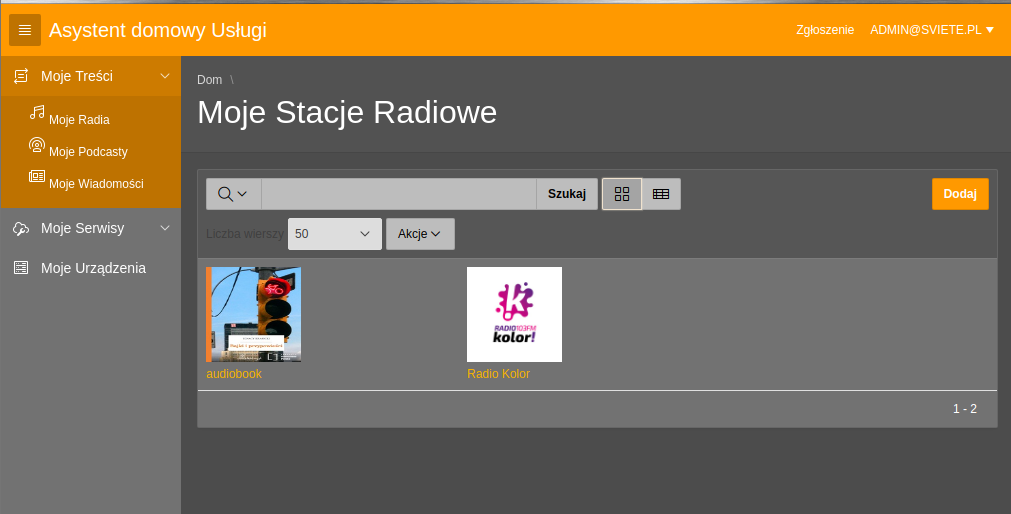Switch to table report view
Viewport: 1011px width, 514px height.
(x=661, y=194)
